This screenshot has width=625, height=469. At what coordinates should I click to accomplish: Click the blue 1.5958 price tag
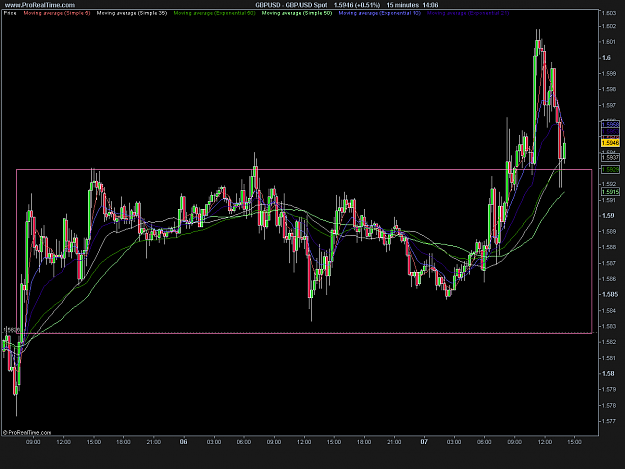point(610,125)
